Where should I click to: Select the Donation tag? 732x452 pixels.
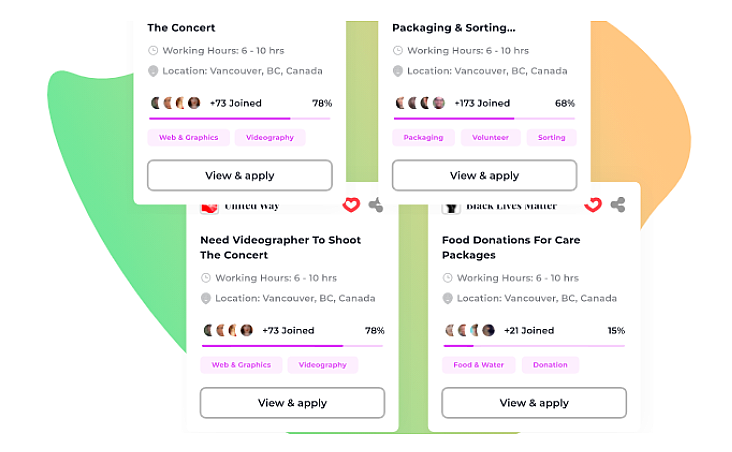point(550,365)
